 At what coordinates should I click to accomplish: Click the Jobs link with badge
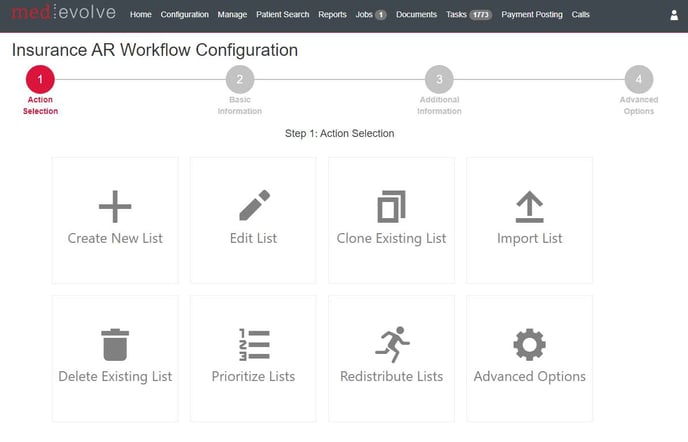click(x=370, y=15)
